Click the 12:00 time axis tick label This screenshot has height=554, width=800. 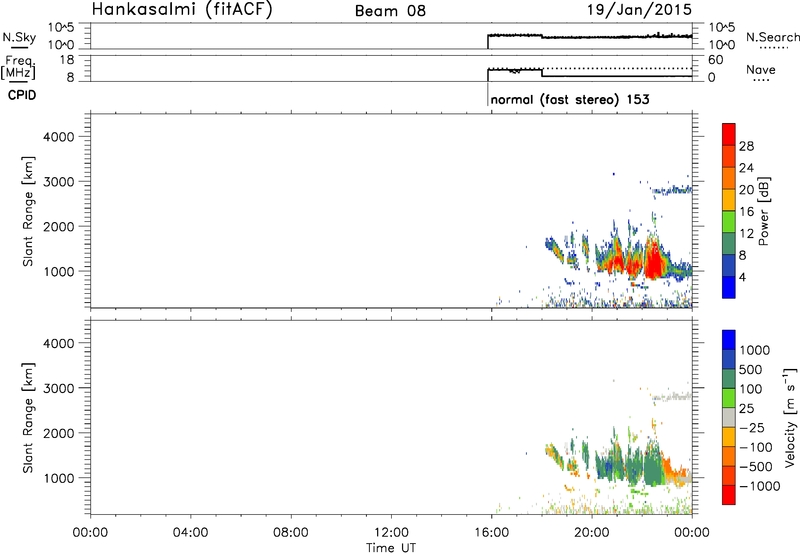coord(391,533)
